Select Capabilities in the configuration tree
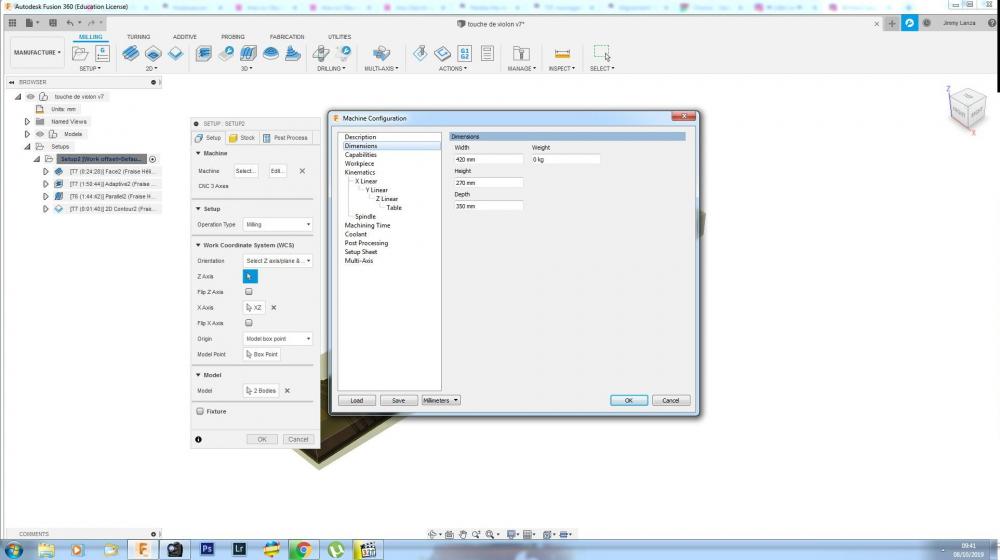 point(360,155)
